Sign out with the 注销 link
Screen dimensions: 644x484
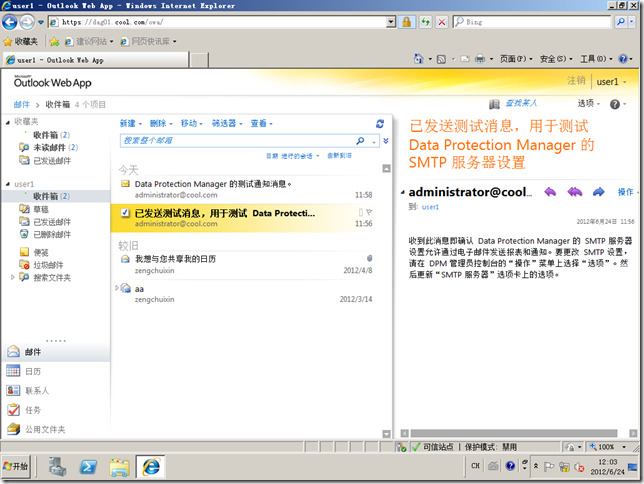[576, 81]
